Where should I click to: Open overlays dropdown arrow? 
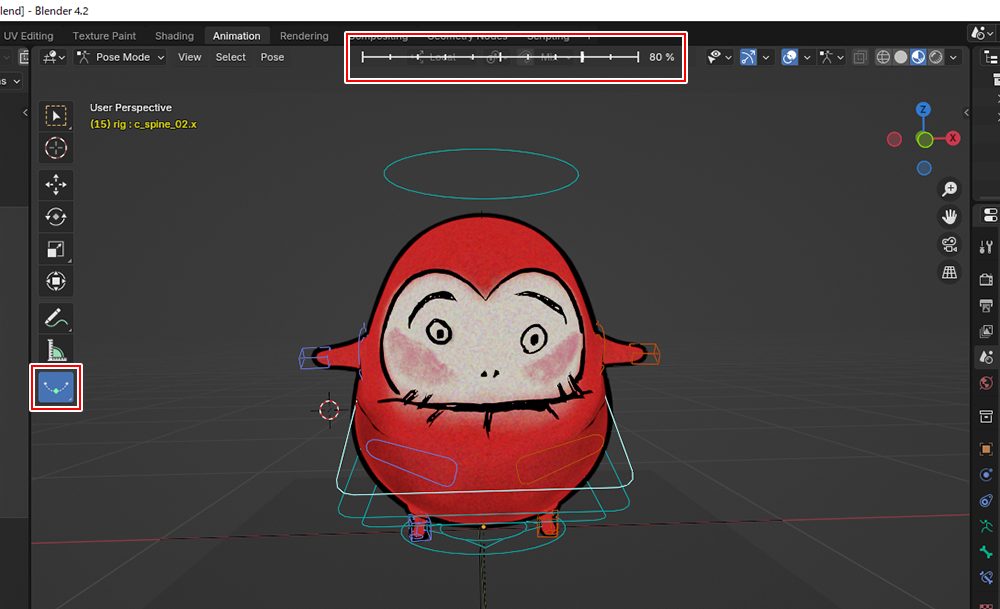pyautogui.click(x=806, y=57)
